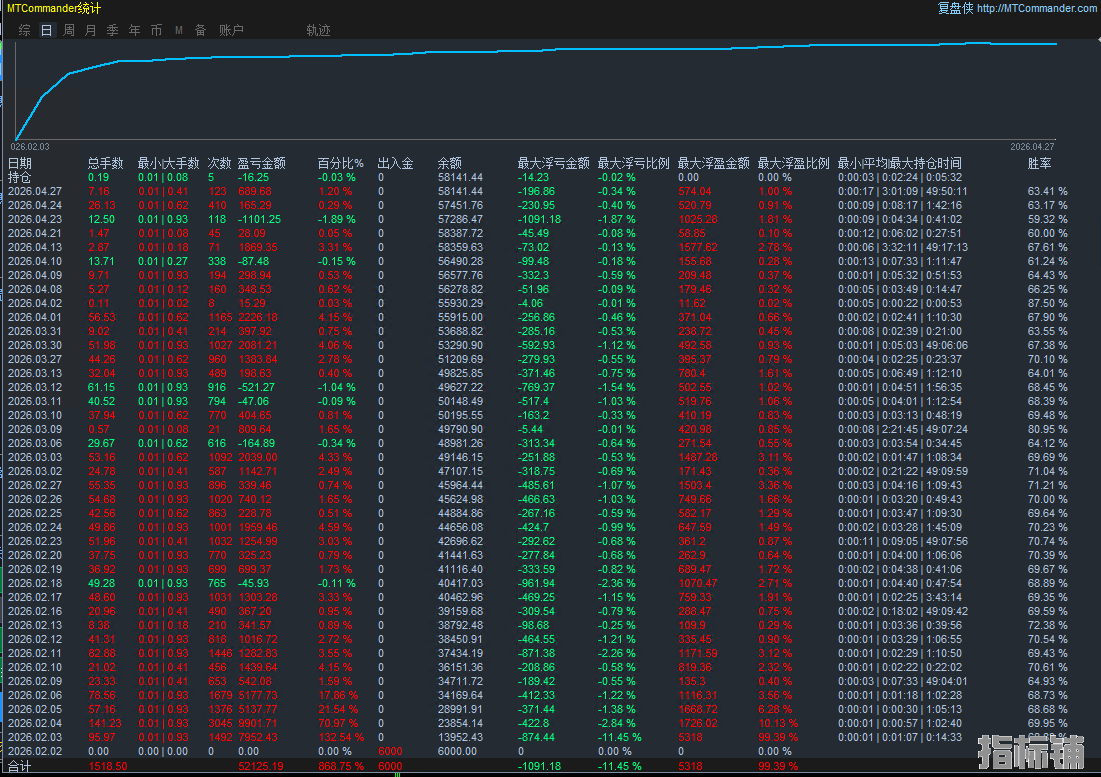Click the 复盘侠 label at top right

(954, 8)
